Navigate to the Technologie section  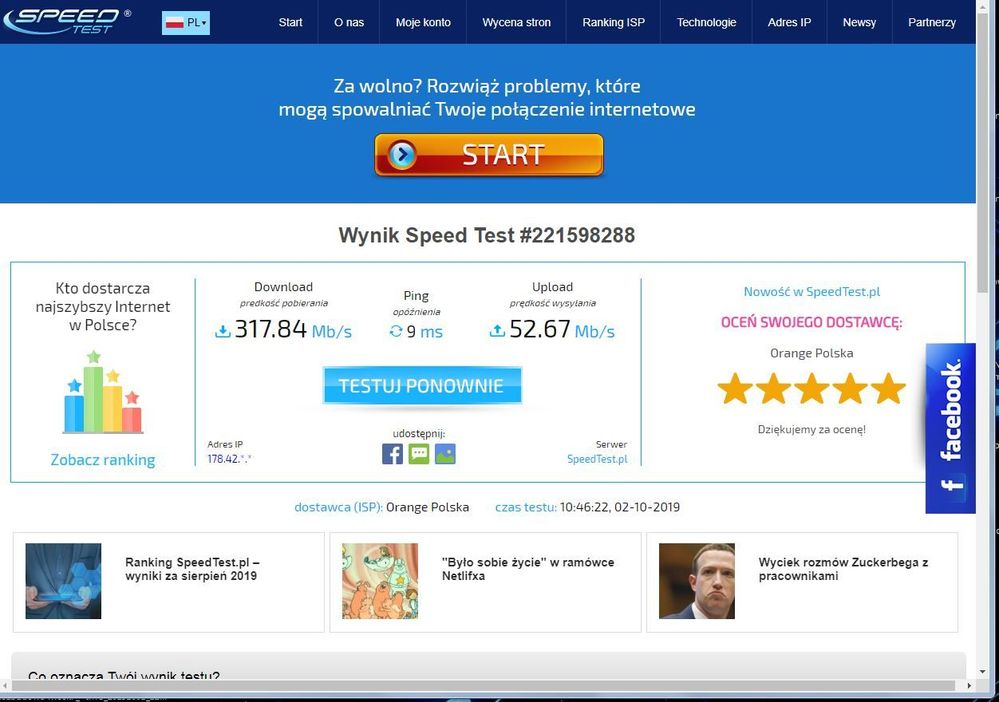pyautogui.click(x=706, y=21)
